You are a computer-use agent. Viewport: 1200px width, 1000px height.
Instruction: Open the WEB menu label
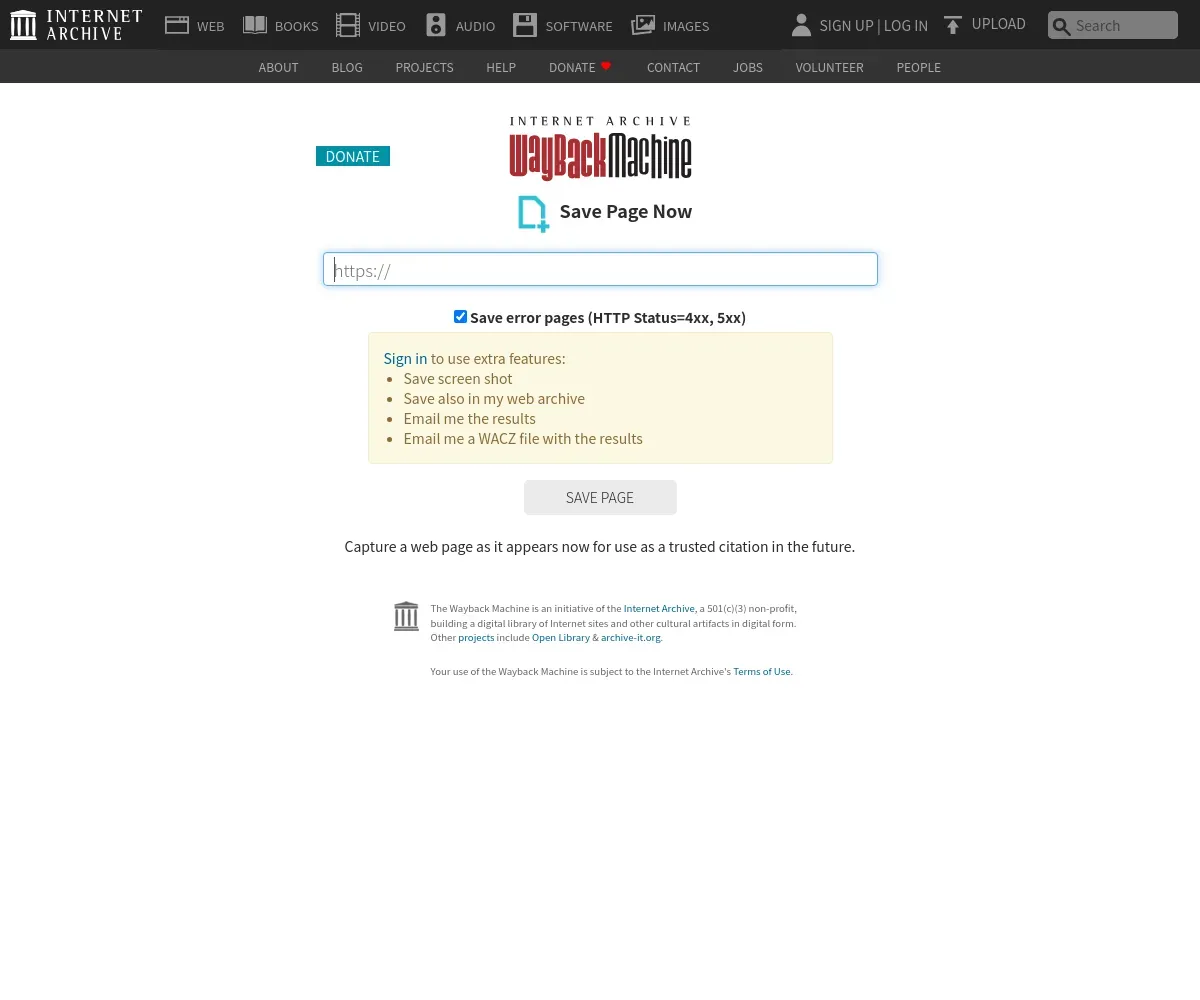tap(211, 26)
